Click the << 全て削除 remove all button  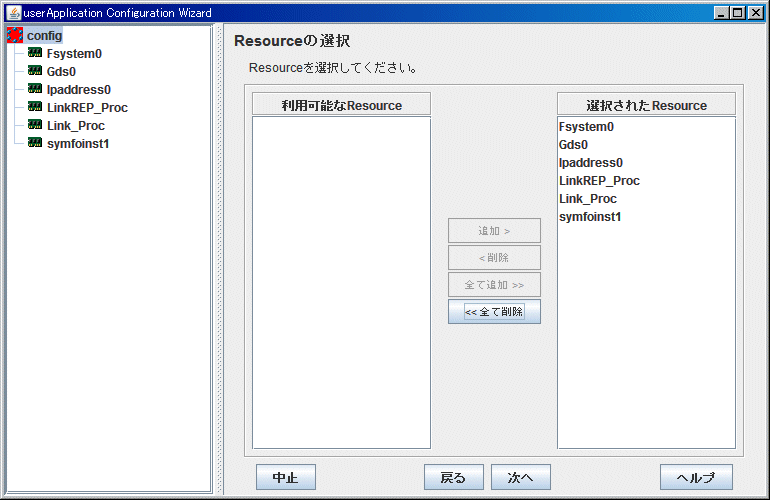[x=494, y=311]
